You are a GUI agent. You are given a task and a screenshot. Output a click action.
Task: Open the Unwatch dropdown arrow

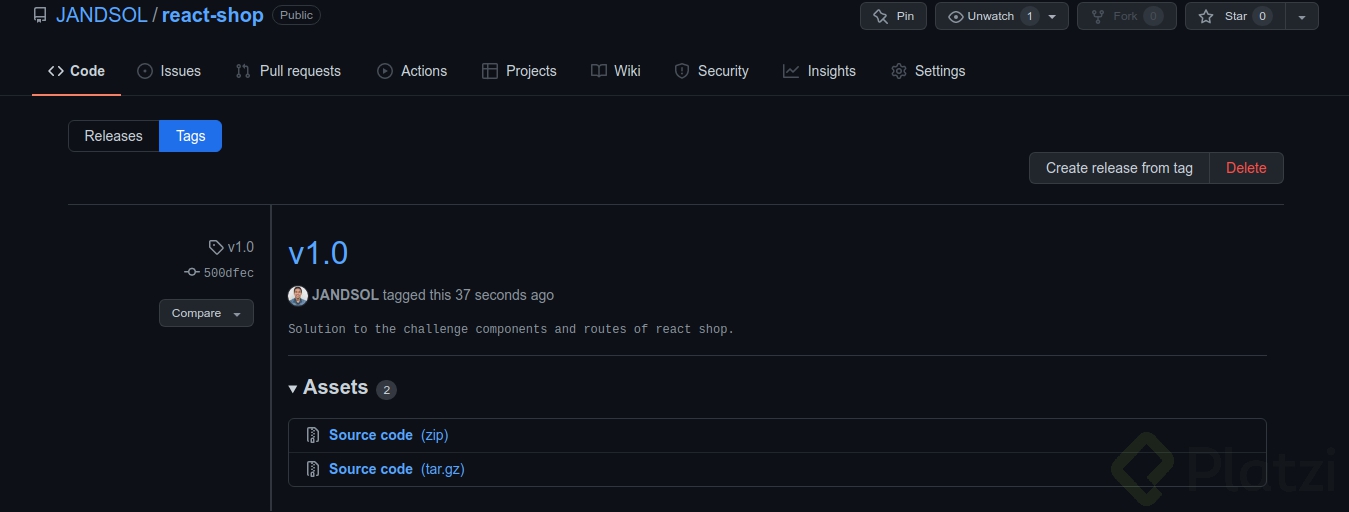coord(1052,16)
